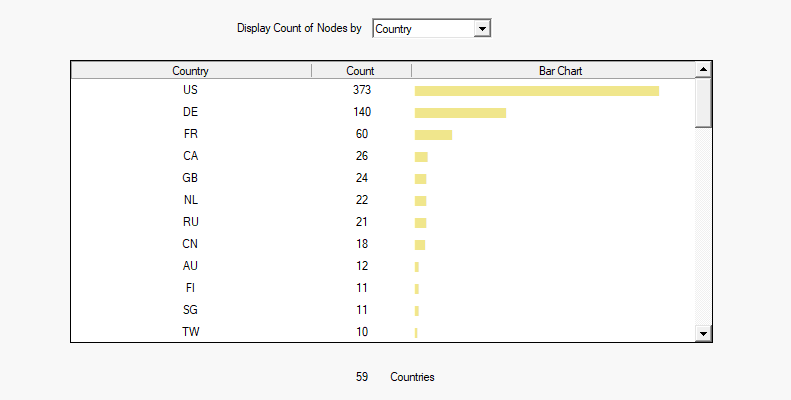
Task: Sort by the Count column header
Action: pos(360,71)
